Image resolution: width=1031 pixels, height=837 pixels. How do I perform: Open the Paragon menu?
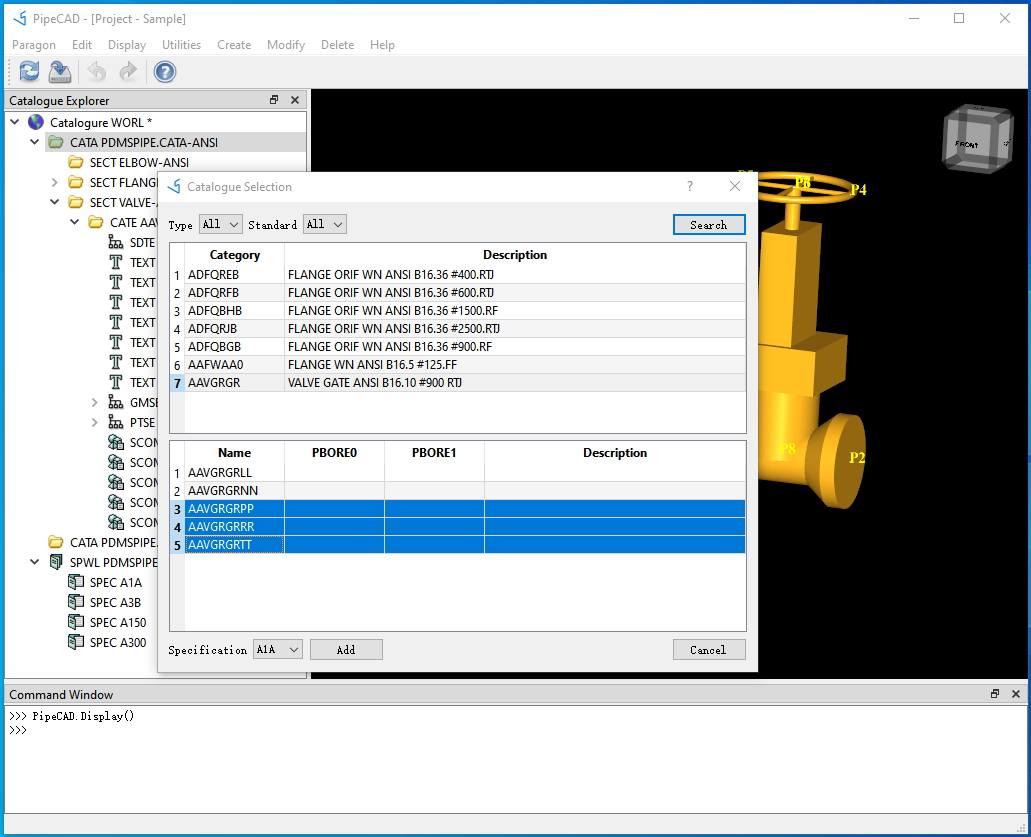click(34, 45)
